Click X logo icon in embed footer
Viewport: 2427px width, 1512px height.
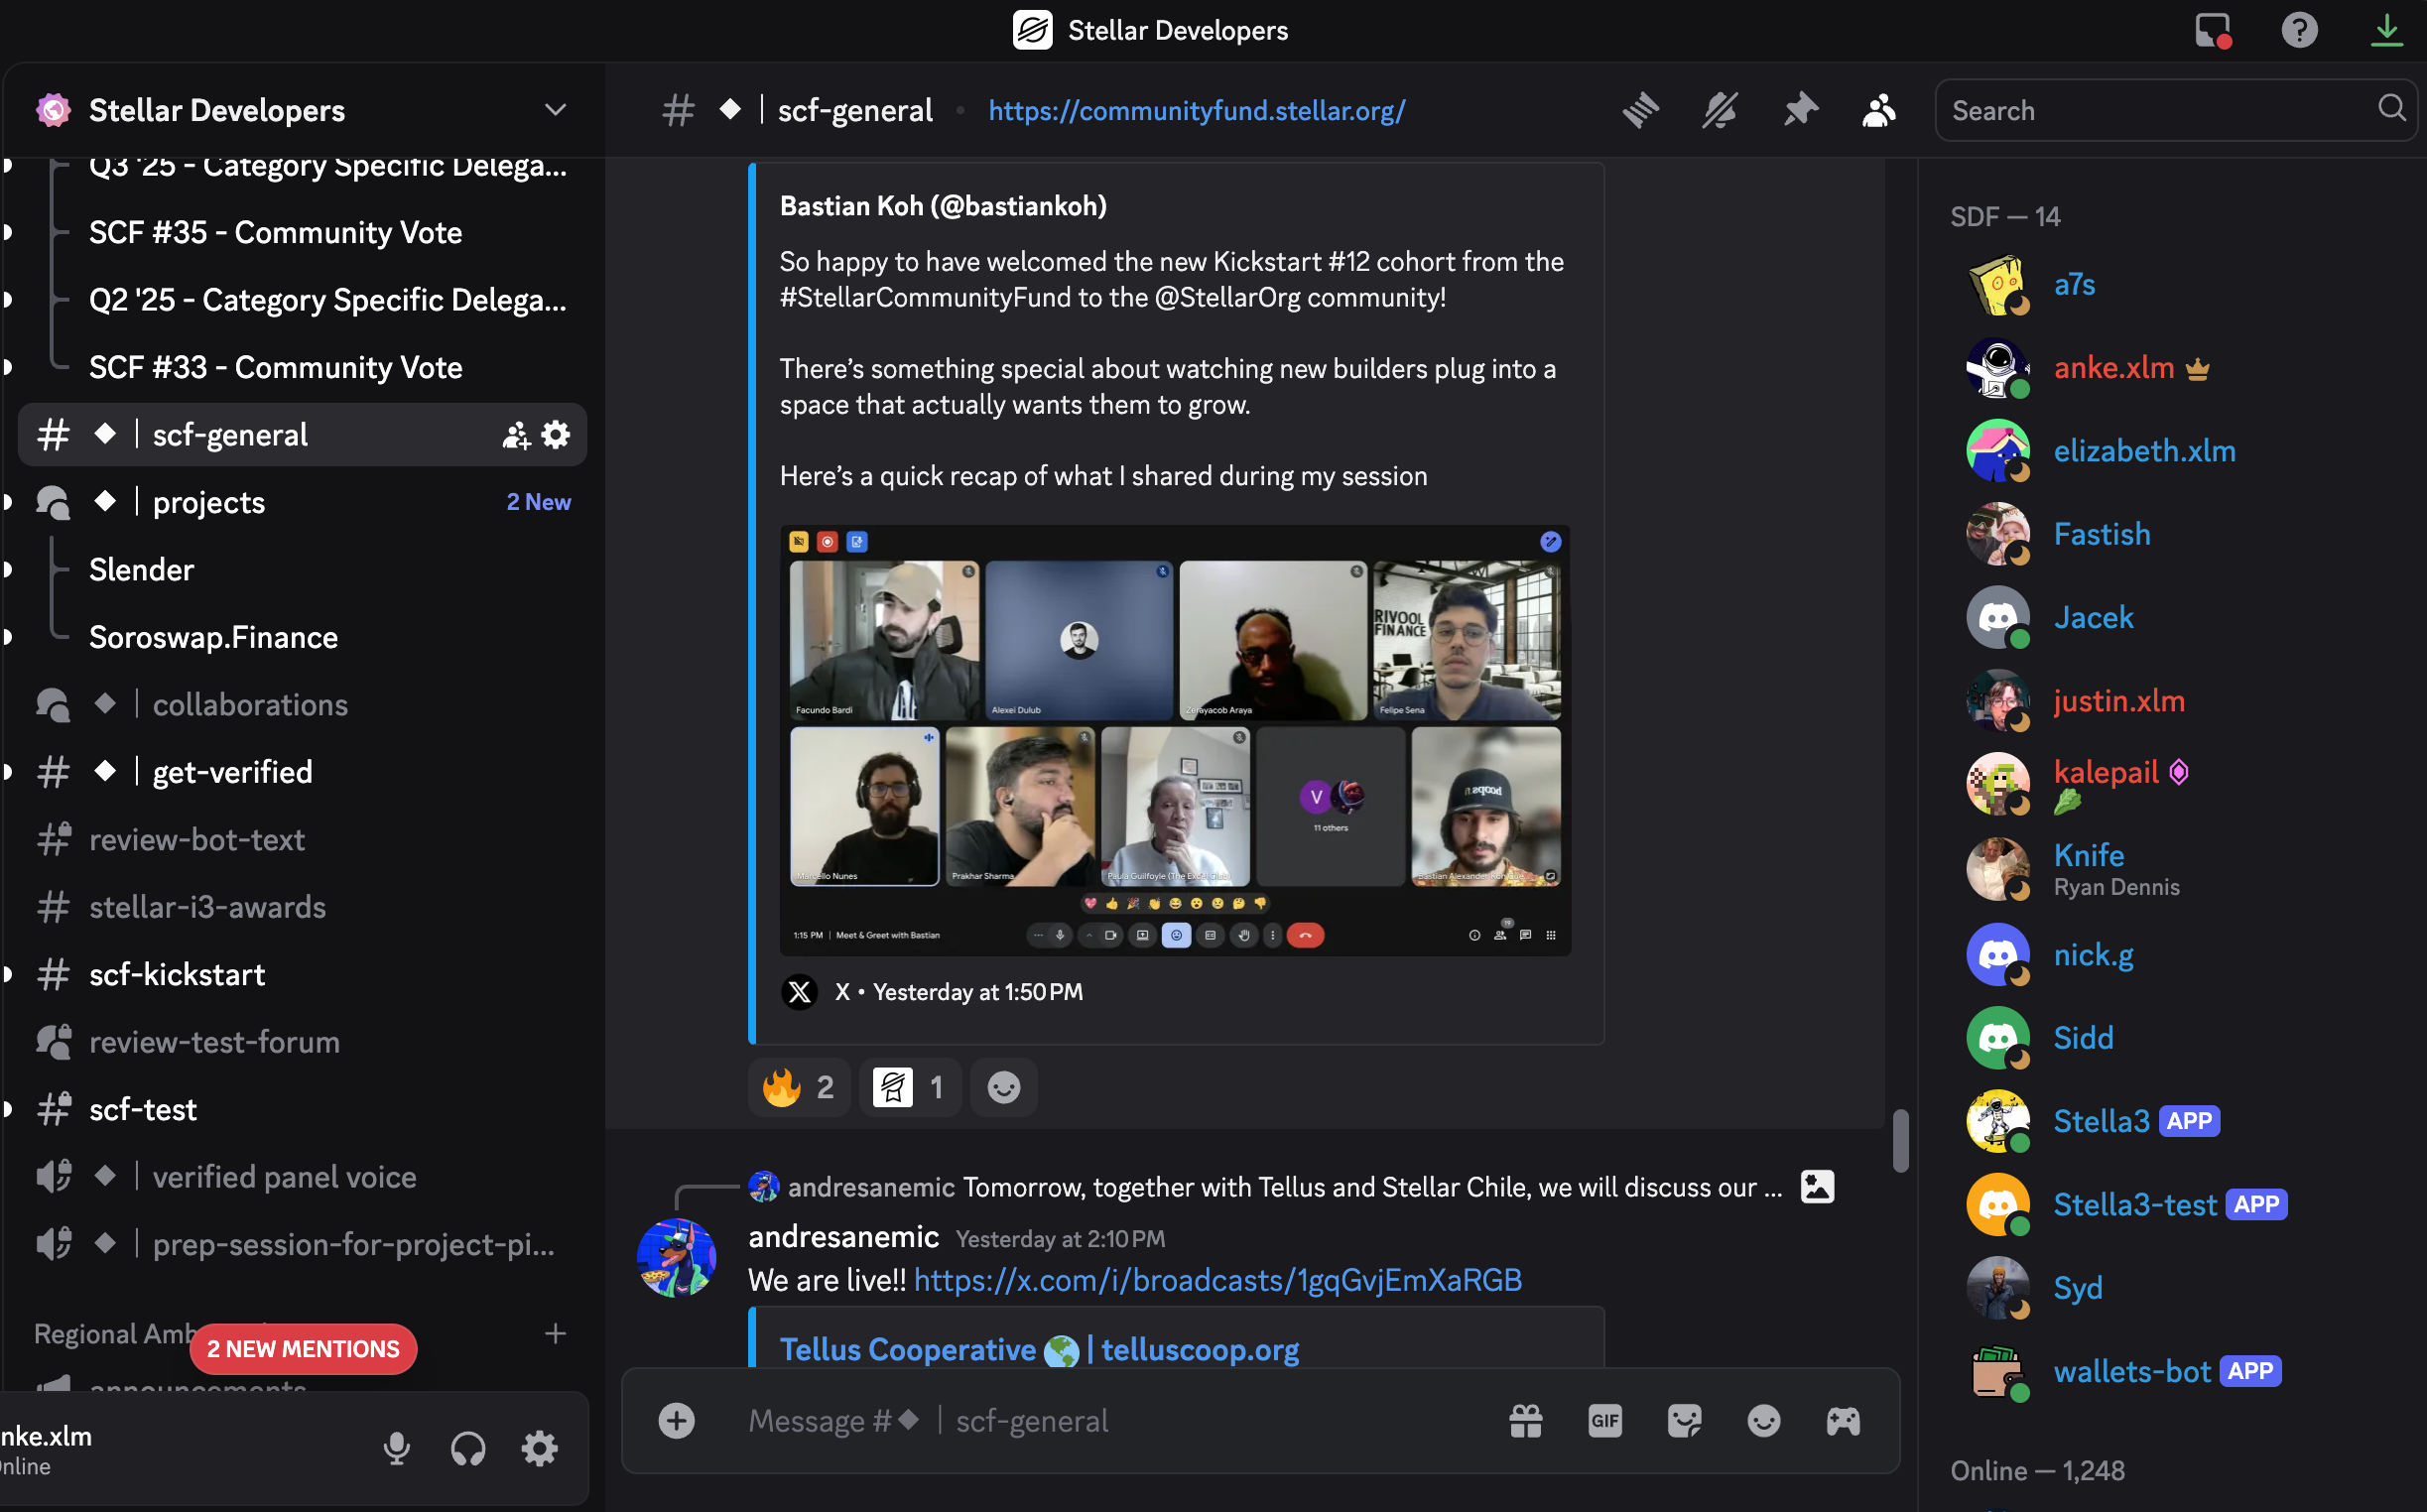click(799, 992)
